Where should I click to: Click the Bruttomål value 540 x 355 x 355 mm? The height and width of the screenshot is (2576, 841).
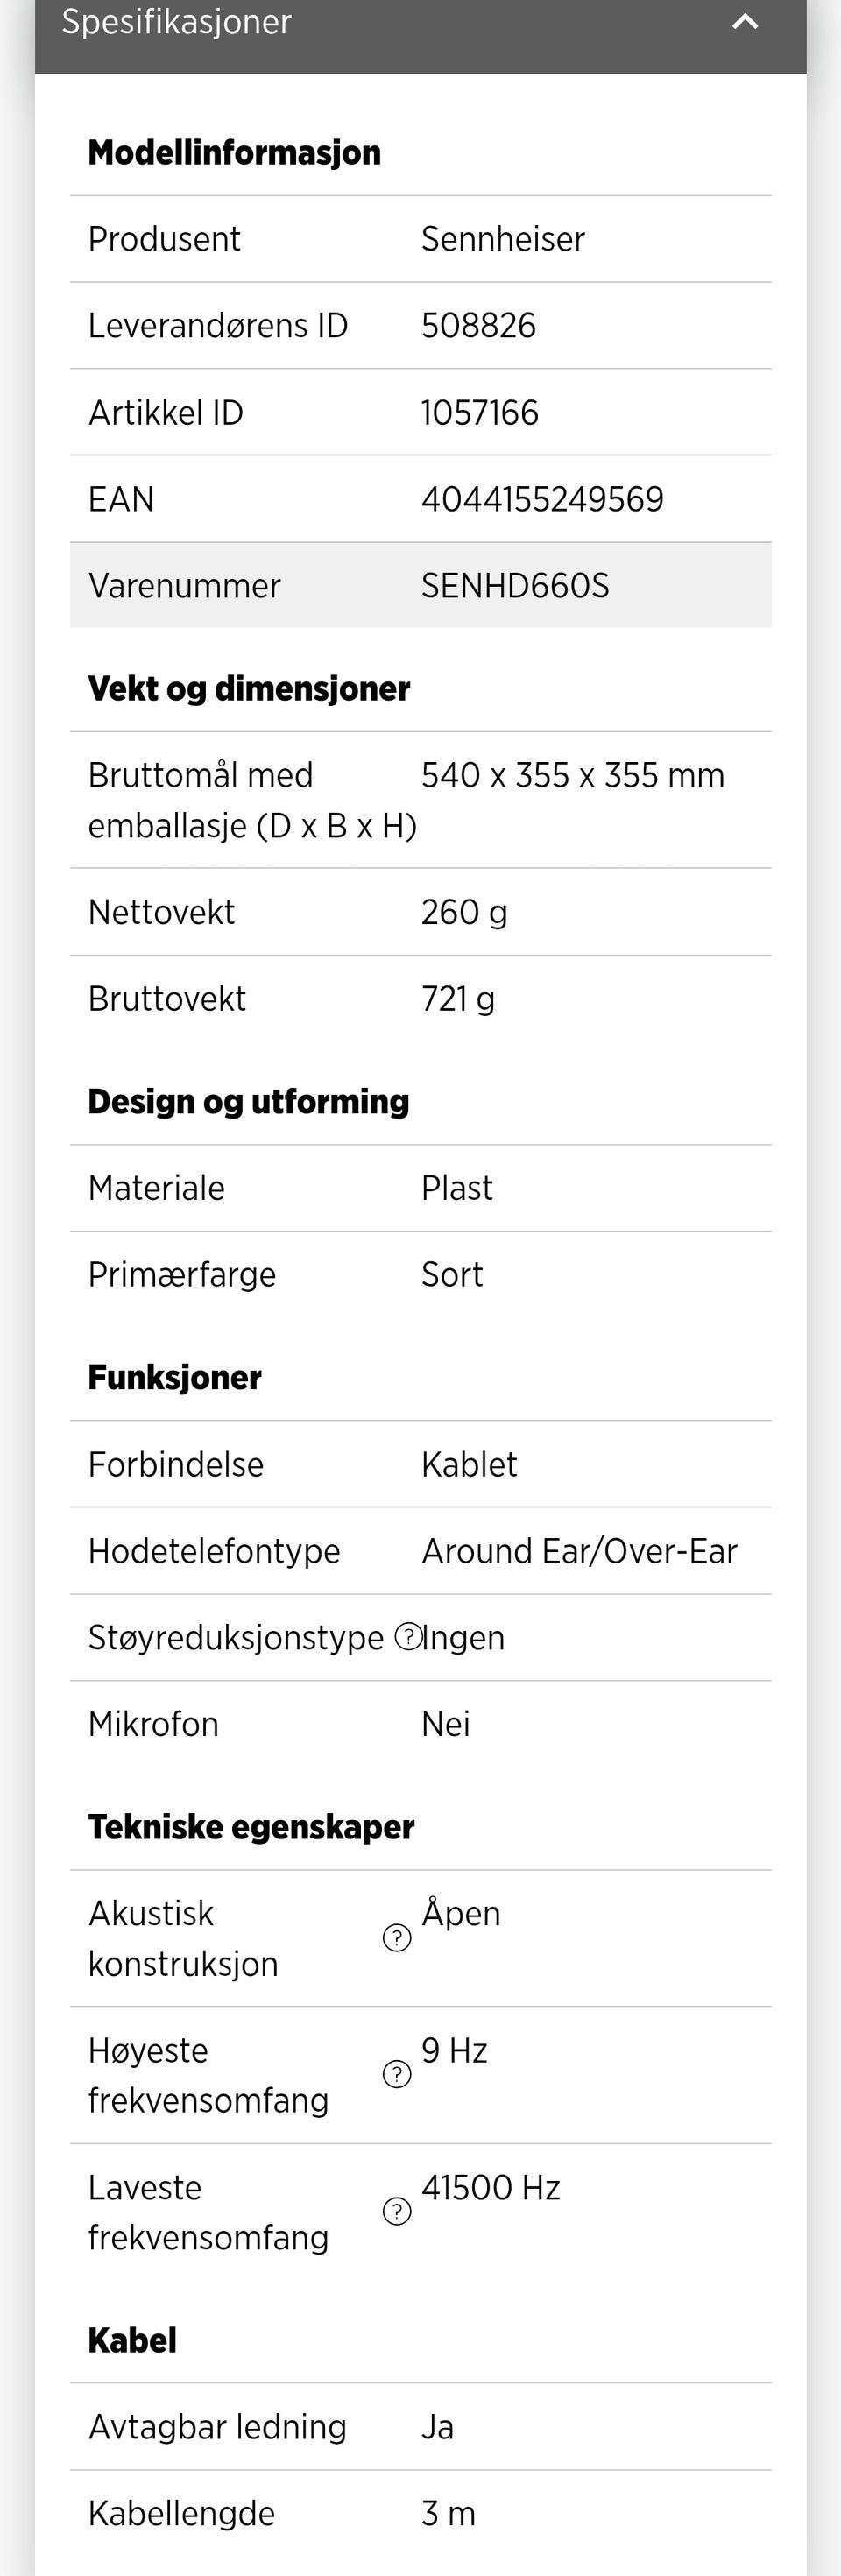[x=572, y=775]
